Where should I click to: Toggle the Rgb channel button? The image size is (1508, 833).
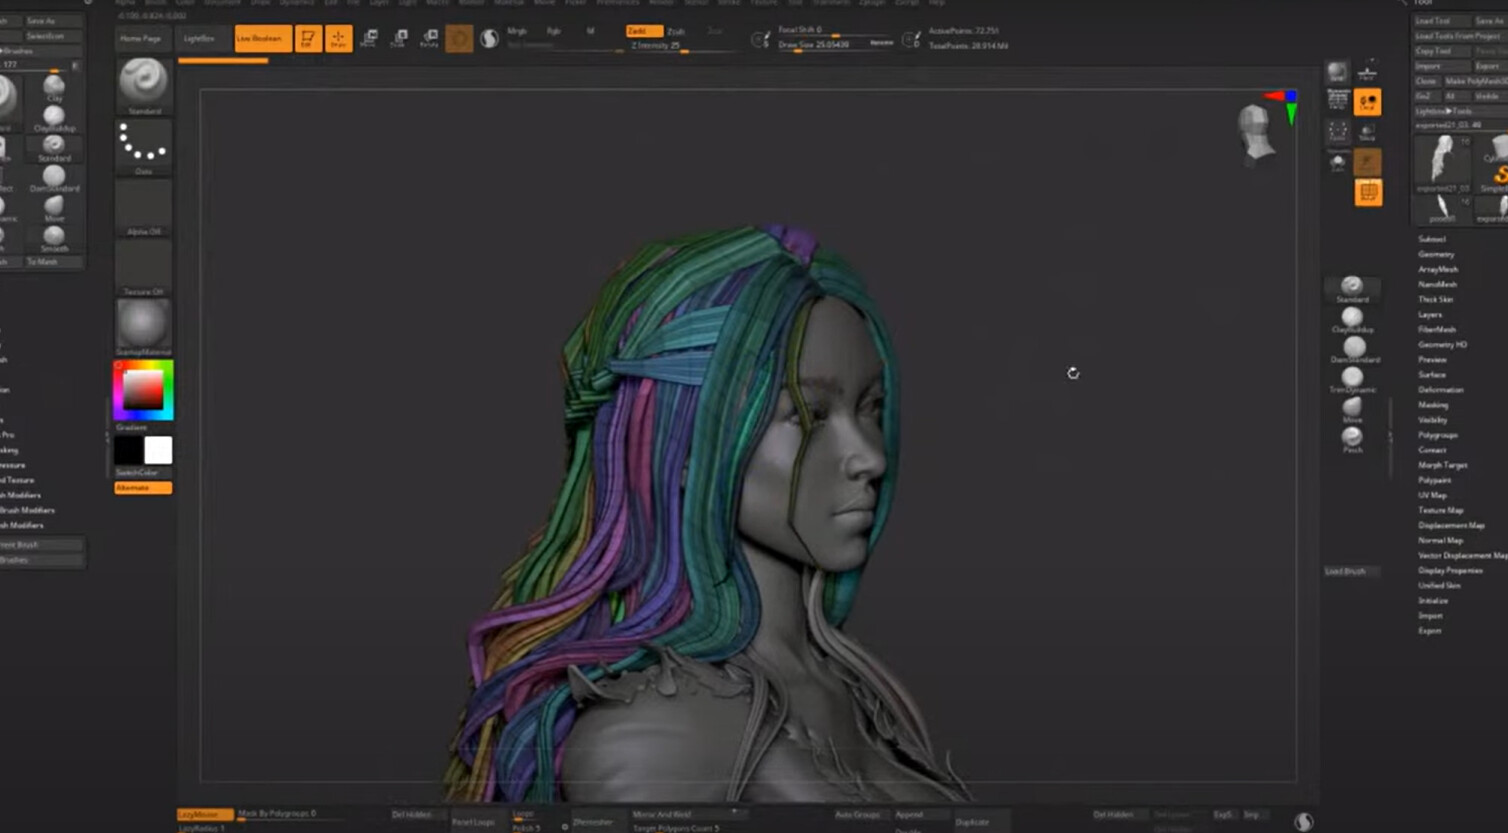click(x=553, y=31)
